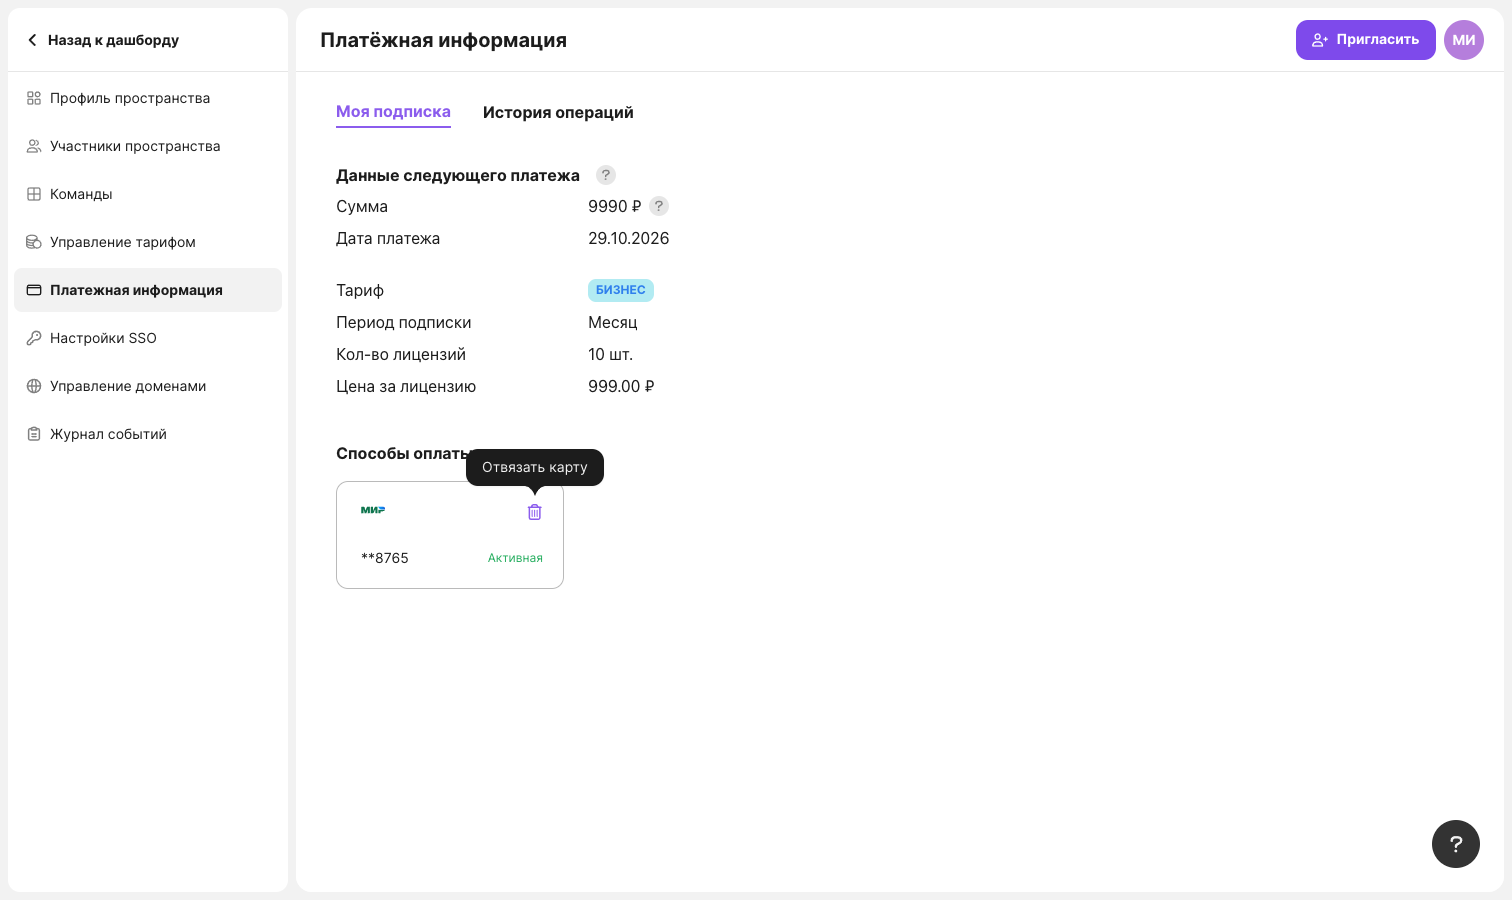Click the Активная card status label
1512x900 pixels.
[515, 558]
